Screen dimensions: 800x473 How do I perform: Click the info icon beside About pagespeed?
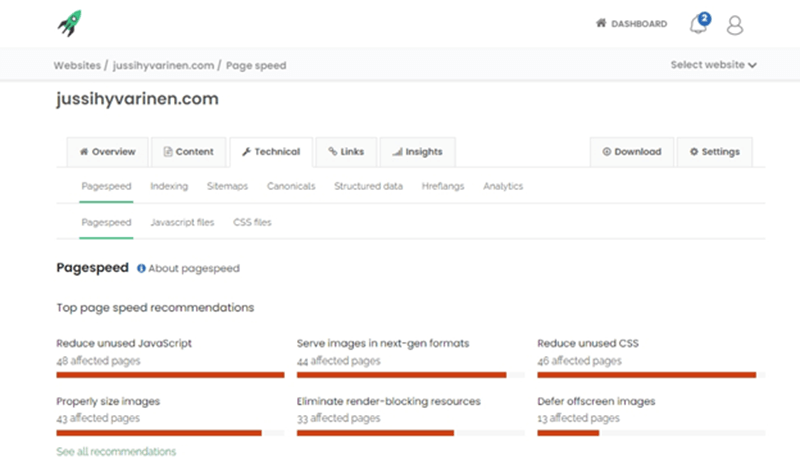[141, 268]
